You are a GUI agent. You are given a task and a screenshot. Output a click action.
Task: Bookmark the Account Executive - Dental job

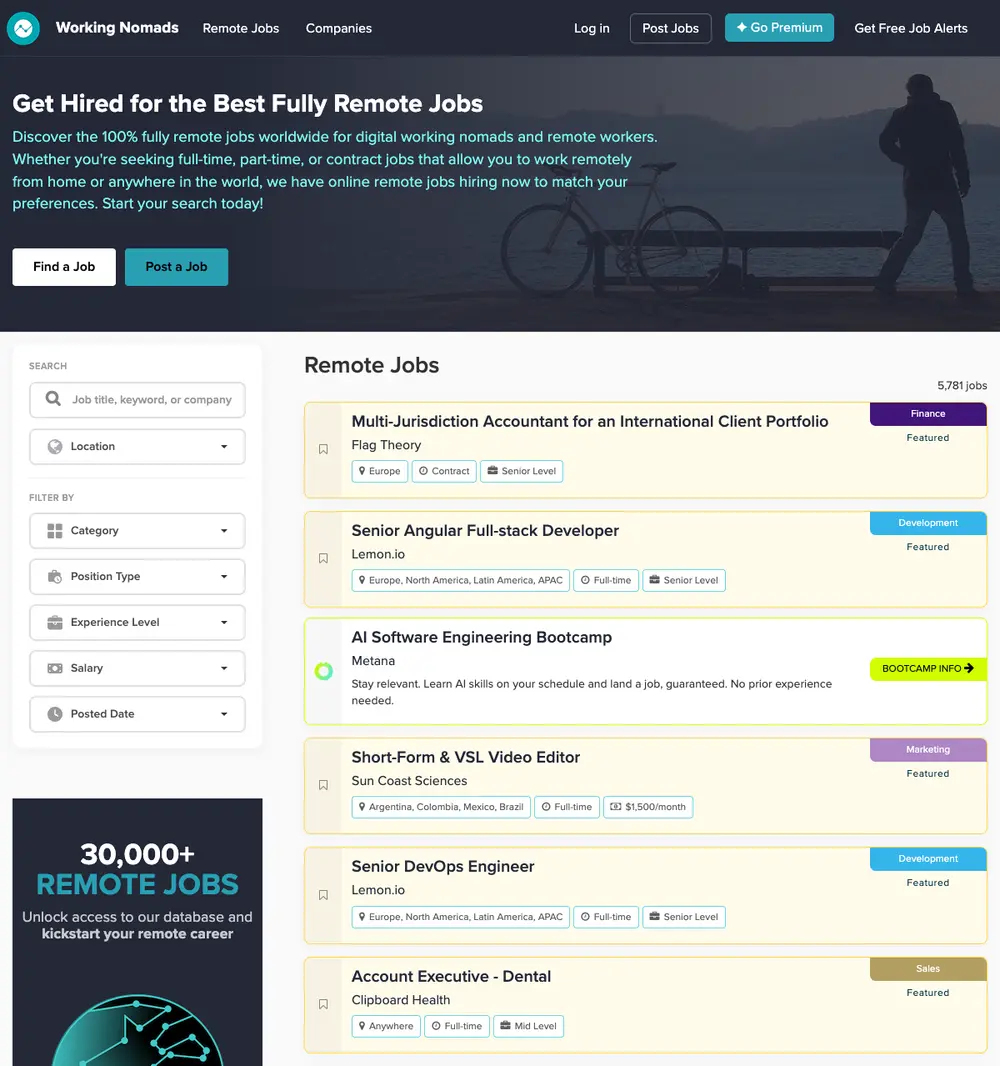(324, 1004)
